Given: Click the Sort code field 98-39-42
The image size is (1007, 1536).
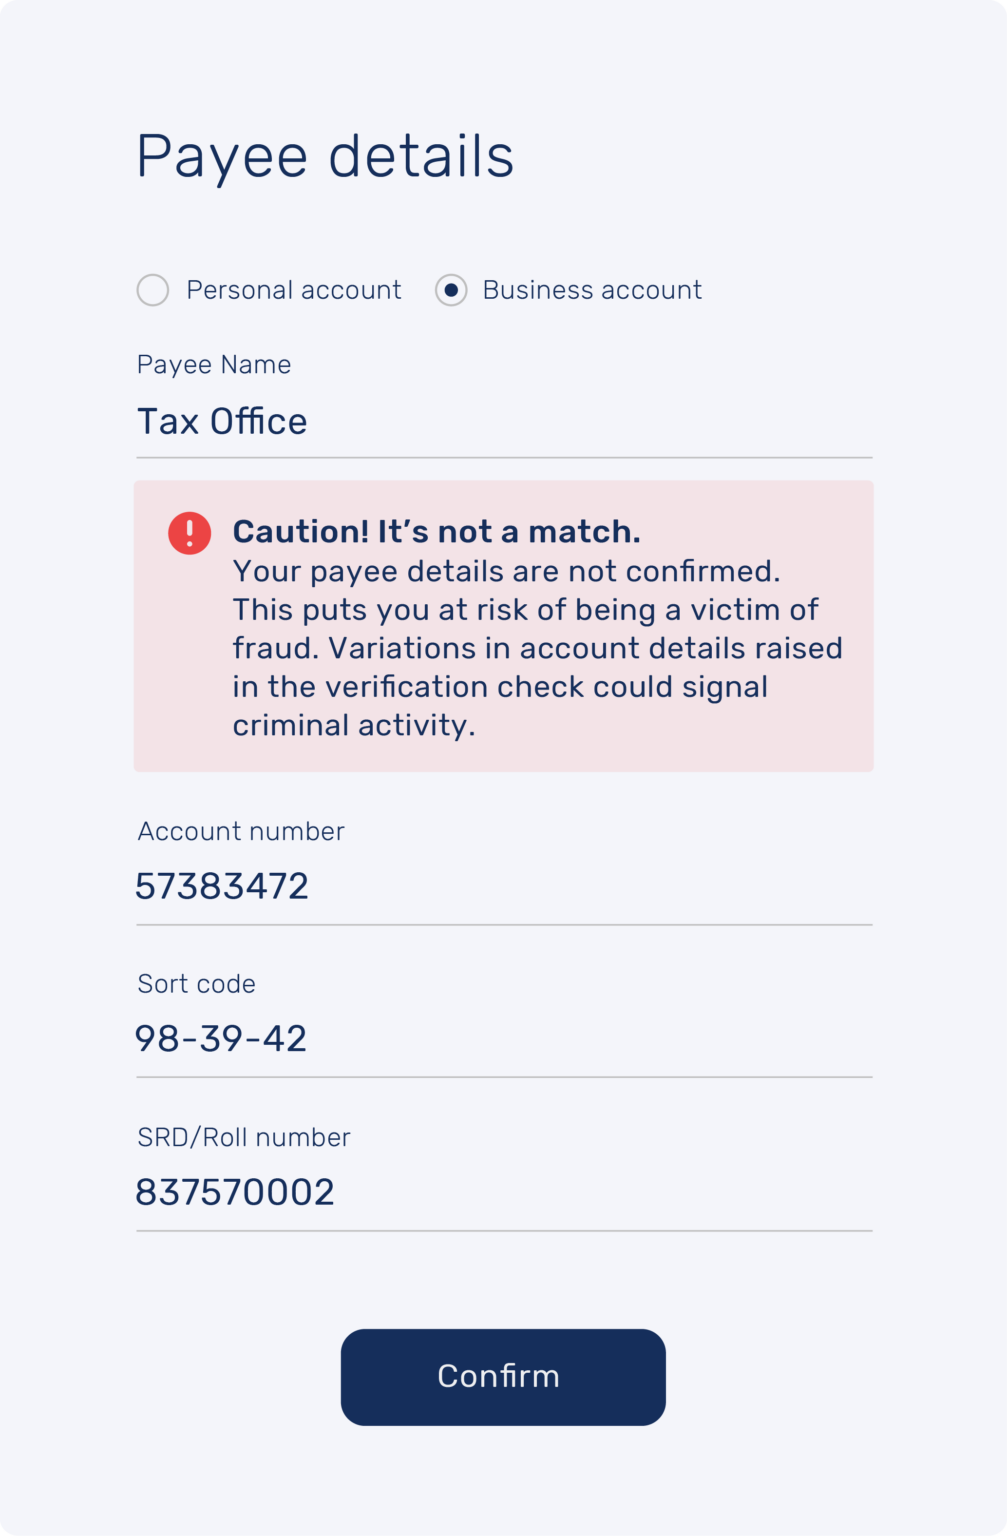Looking at the screenshot, I should (x=504, y=1039).
